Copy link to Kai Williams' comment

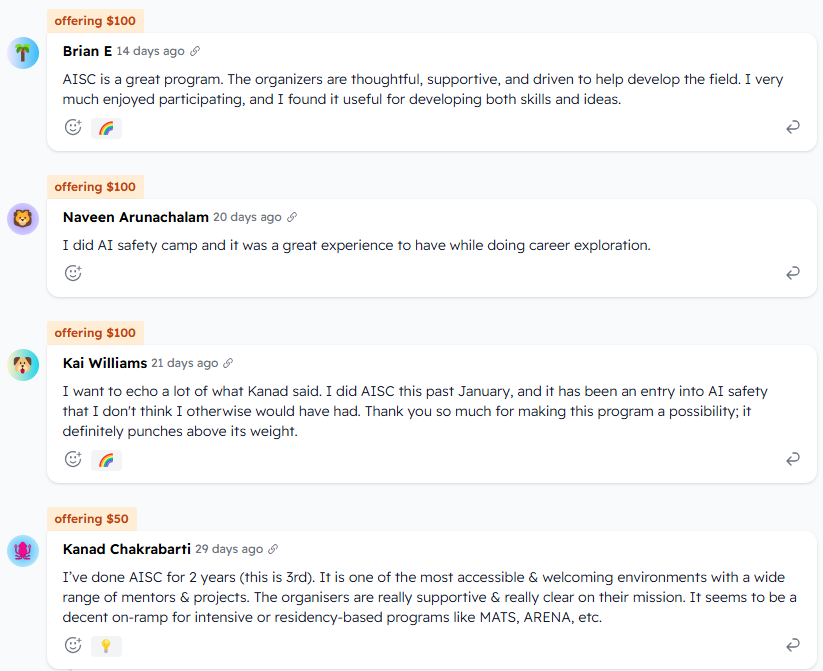coord(228,363)
